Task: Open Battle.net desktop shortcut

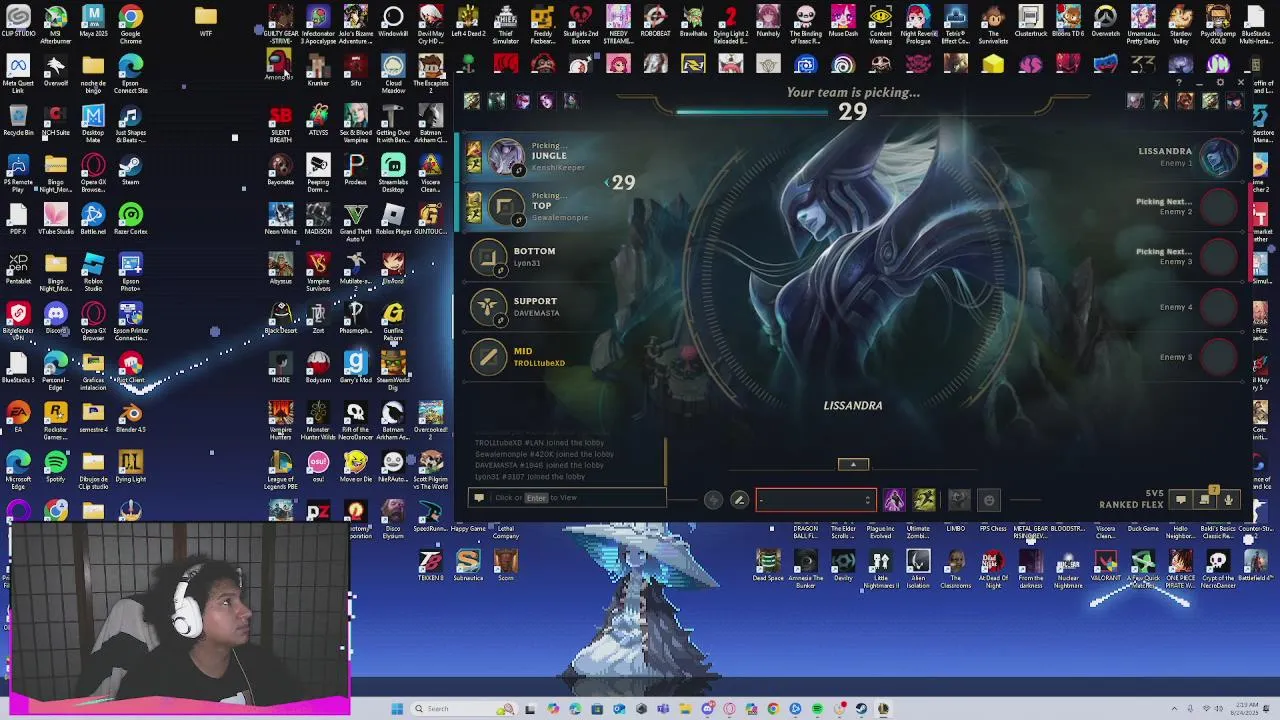Action: coord(93,217)
